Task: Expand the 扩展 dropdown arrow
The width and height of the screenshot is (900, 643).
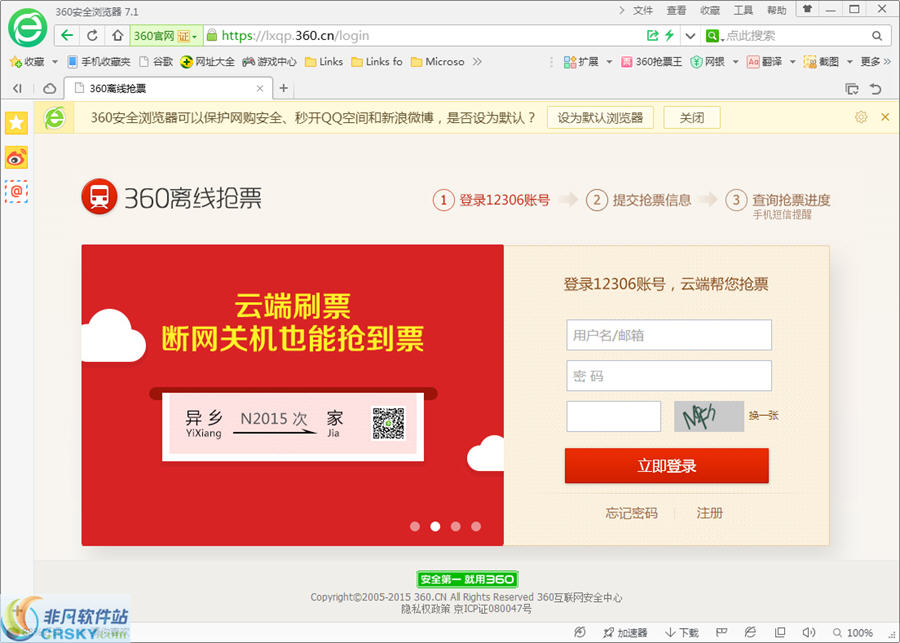Action: pos(609,62)
